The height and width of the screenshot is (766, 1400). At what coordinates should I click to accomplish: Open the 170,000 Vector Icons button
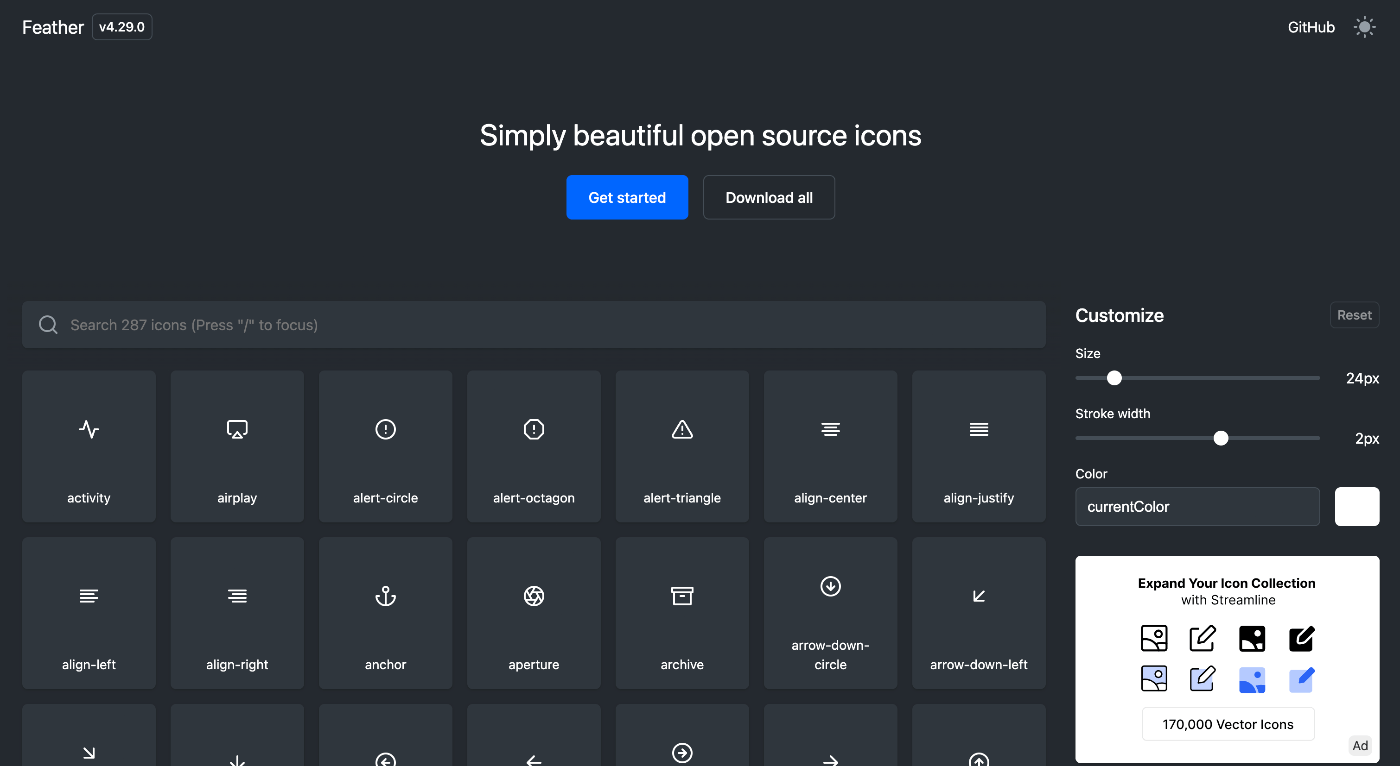click(x=1228, y=724)
